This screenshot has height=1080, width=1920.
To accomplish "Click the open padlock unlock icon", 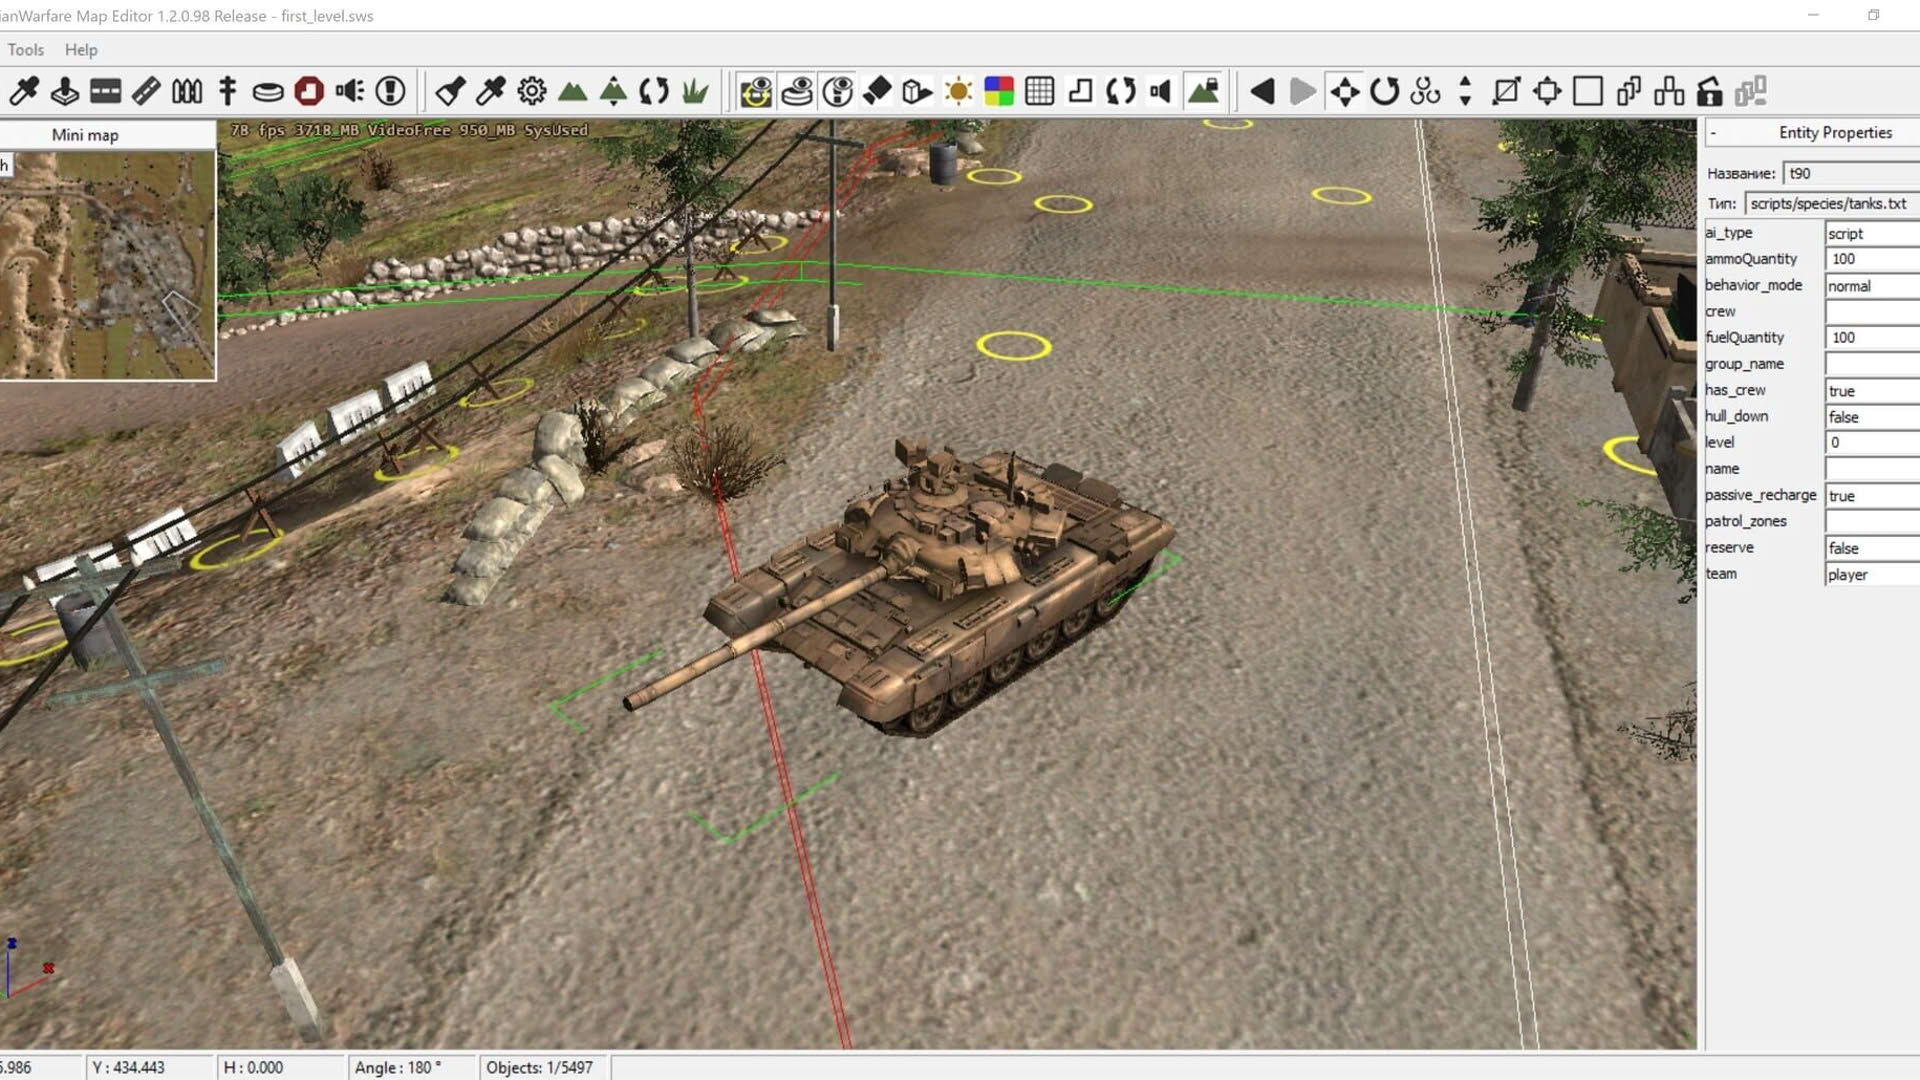I will (x=1710, y=91).
